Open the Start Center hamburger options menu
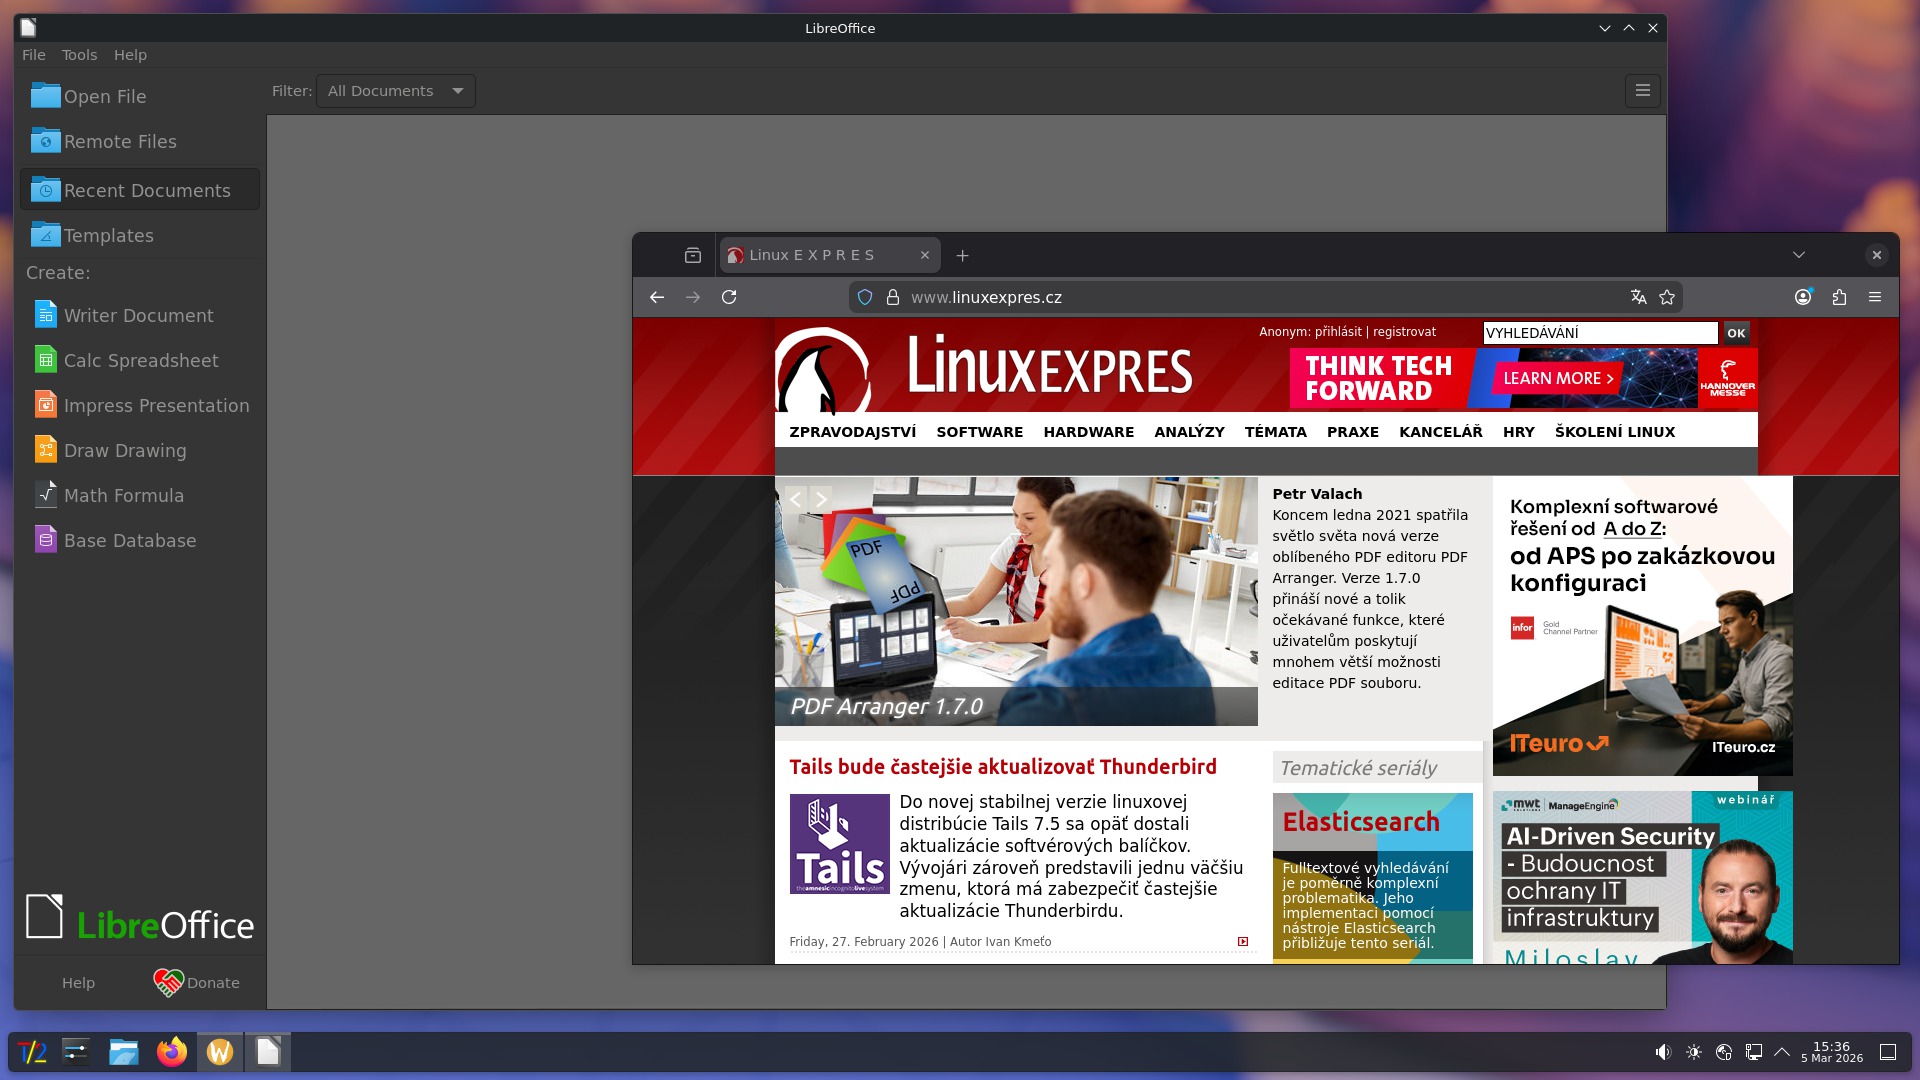Viewport: 1920px width, 1080px height. pyautogui.click(x=1643, y=91)
